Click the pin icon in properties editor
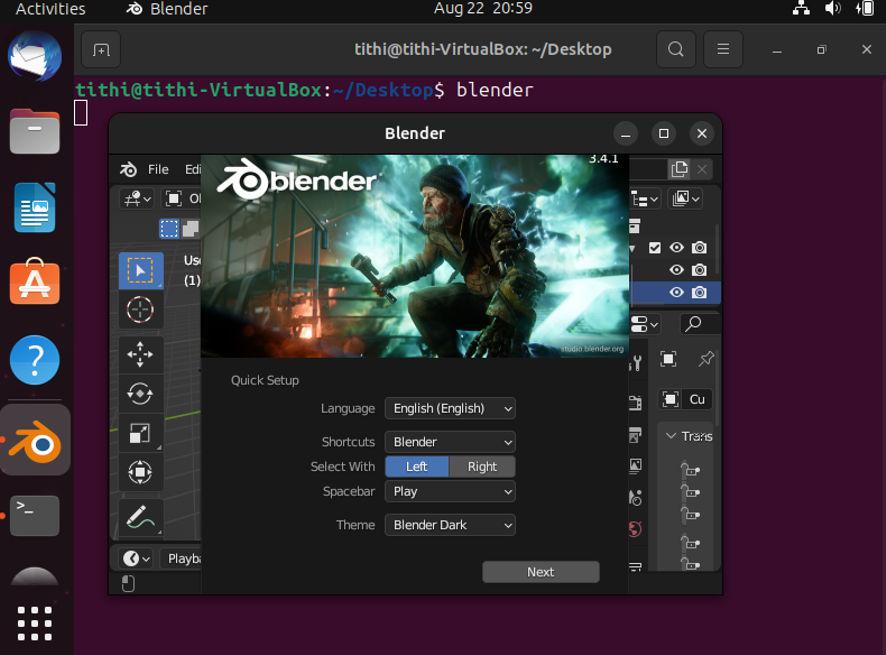 (706, 359)
